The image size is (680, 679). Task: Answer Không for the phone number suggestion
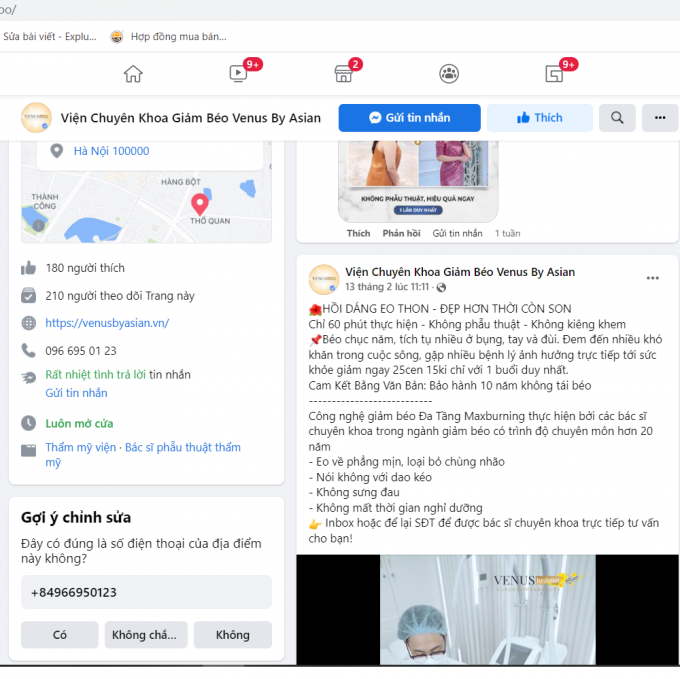pyautogui.click(x=233, y=635)
